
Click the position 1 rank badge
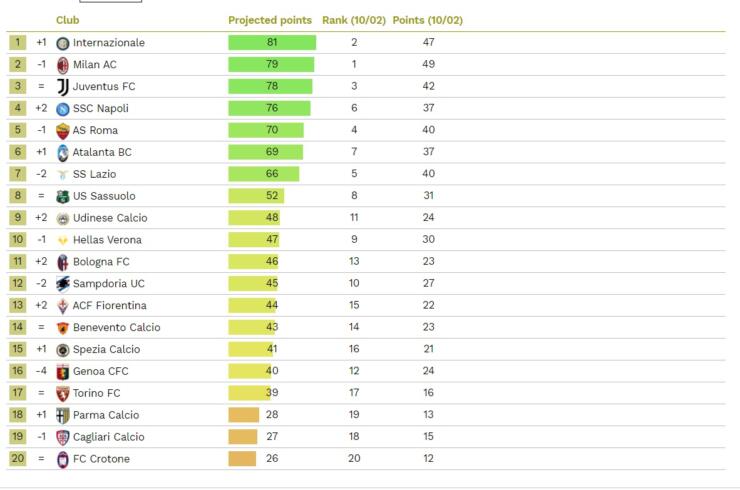[17, 43]
